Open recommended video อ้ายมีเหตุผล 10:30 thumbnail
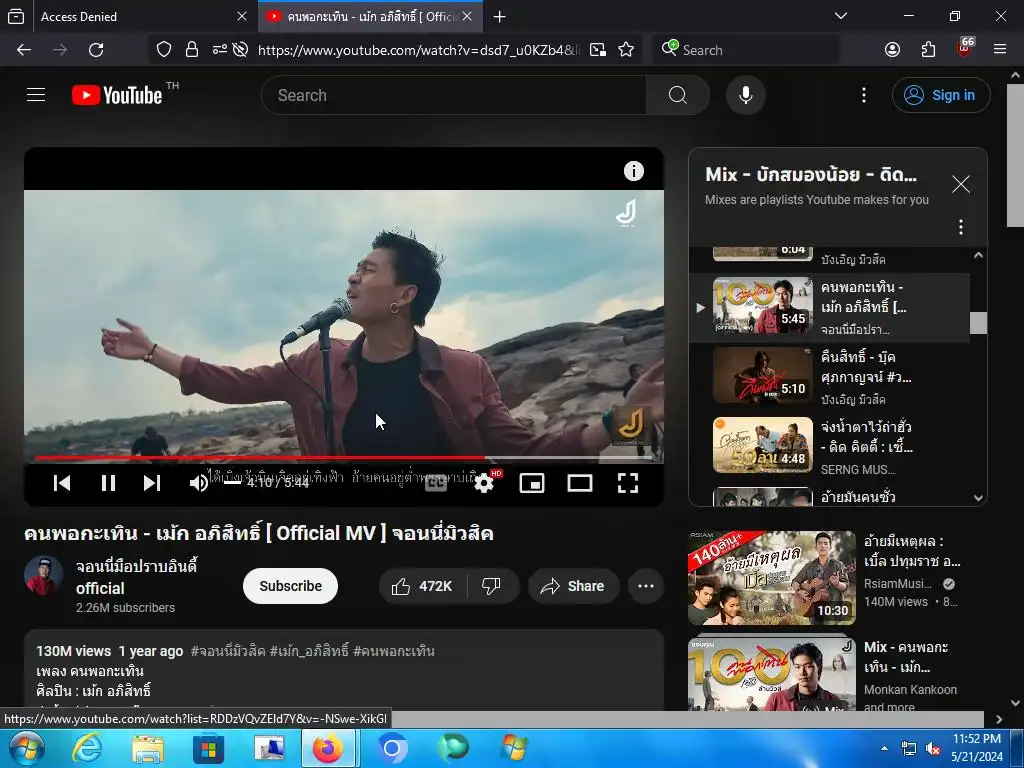Screen dimensions: 1024x768 pos(772,578)
